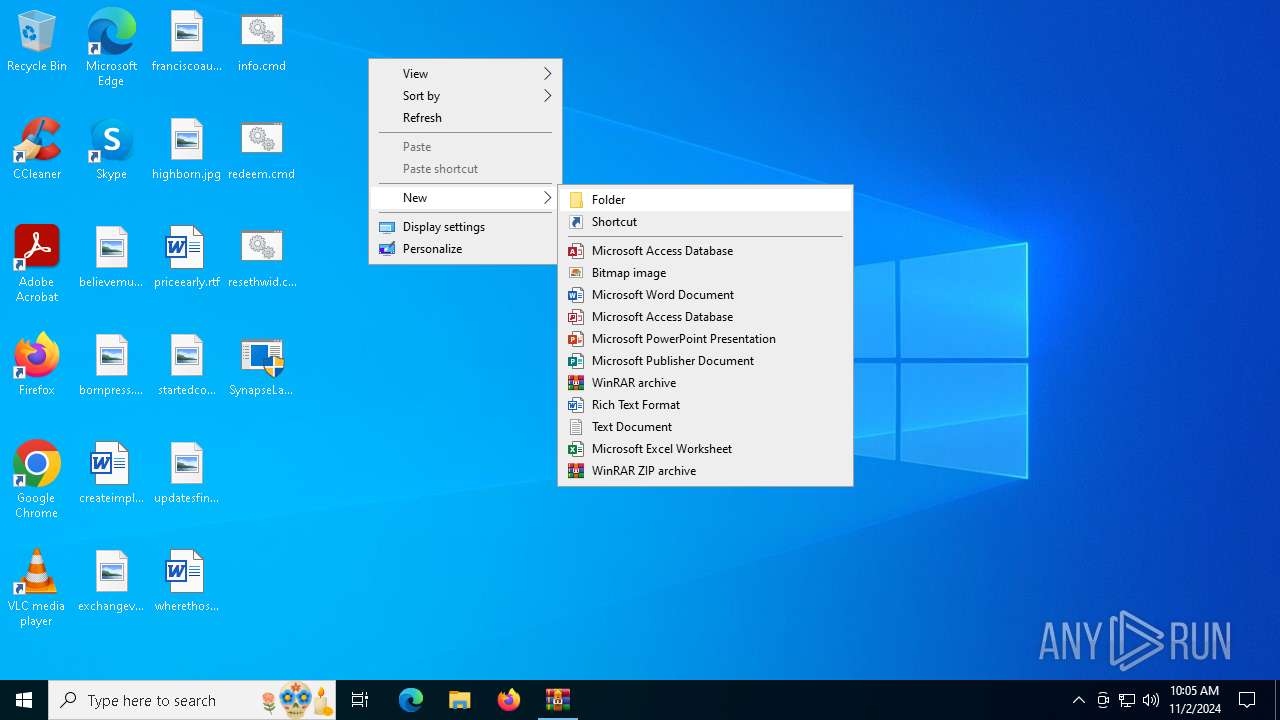Expand the Sort by submenu
1280x720 pixels.
coord(465,96)
